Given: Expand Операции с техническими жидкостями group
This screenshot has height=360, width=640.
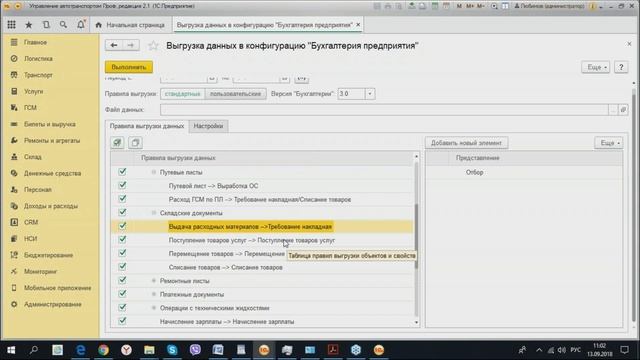Looking at the screenshot, I should point(154,308).
